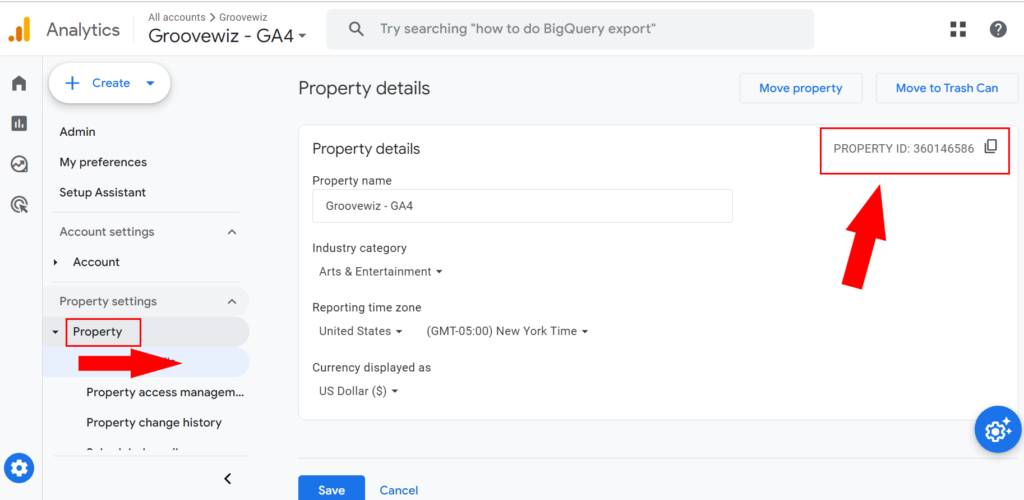Collapse the Property settings section chevron

pos(232,302)
